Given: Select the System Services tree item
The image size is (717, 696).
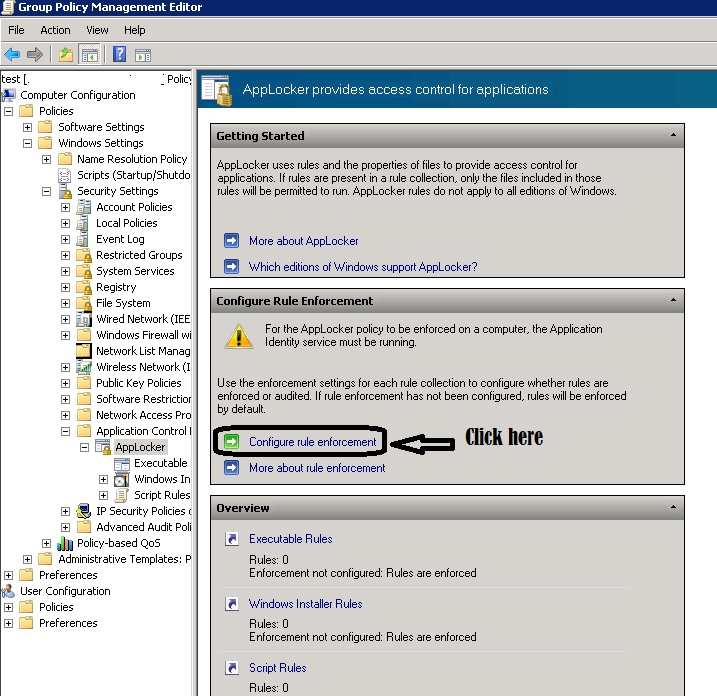Looking at the screenshot, I should click(x=135, y=271).
